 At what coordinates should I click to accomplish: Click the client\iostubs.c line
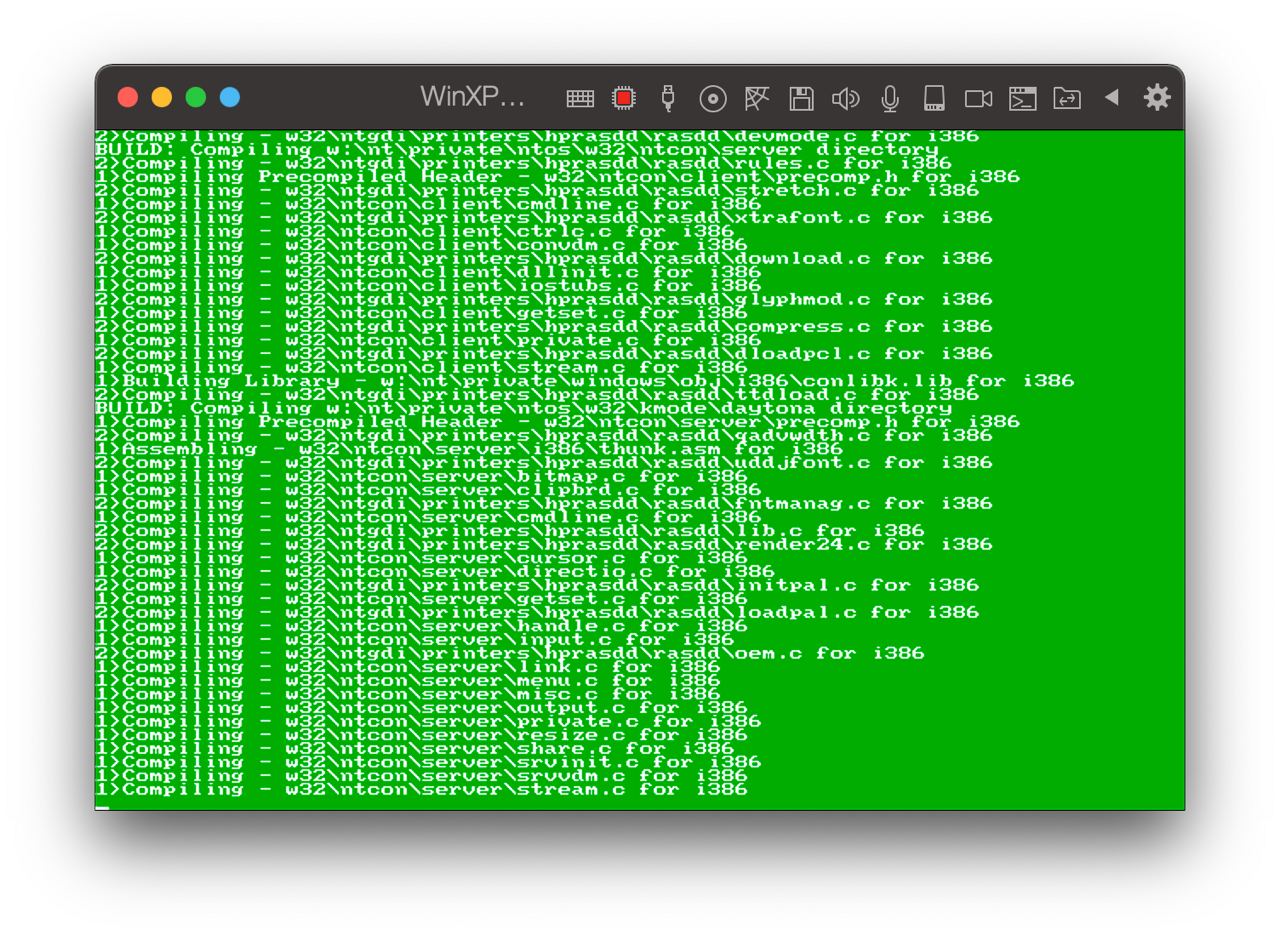[x=428, y=285]
